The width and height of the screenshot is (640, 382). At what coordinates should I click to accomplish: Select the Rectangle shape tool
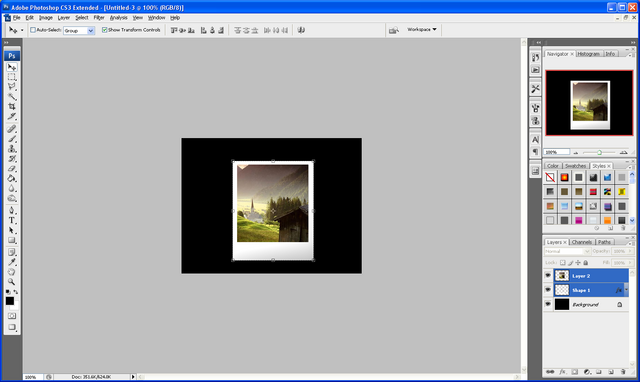coord(12,240)
